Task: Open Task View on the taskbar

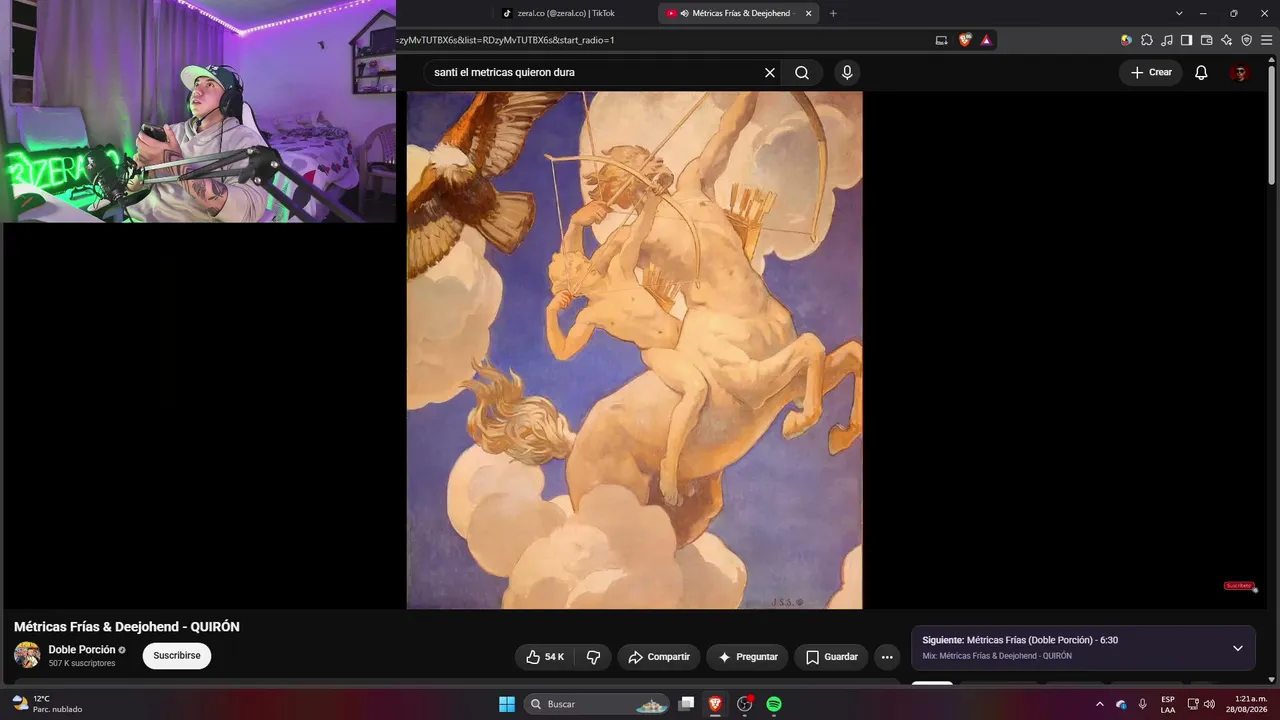Action: coord(686,704)
